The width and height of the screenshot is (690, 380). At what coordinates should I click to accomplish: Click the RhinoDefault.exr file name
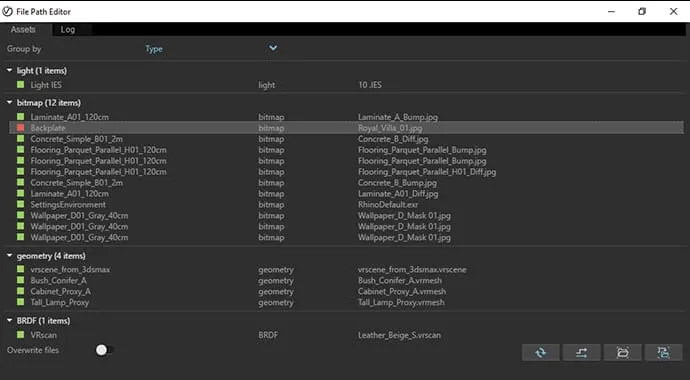tap(388, 205)
